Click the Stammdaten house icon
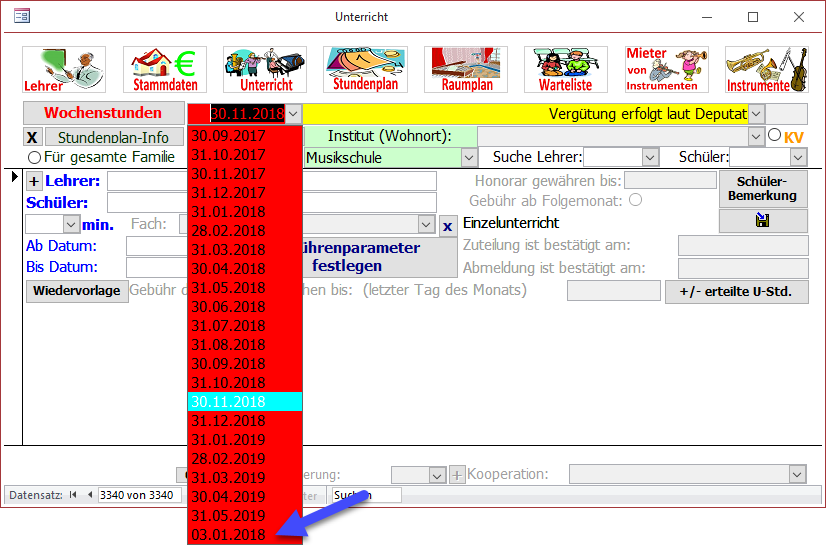The height and width of the screenshot is (545, 826). (164, 69)
